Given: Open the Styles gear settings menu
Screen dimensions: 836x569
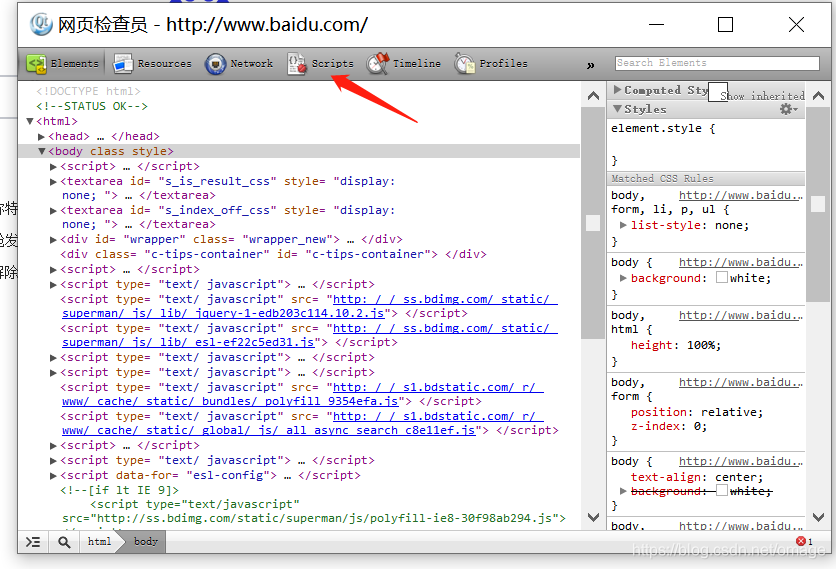Looking at the screenshot, I should click(789, 109).
